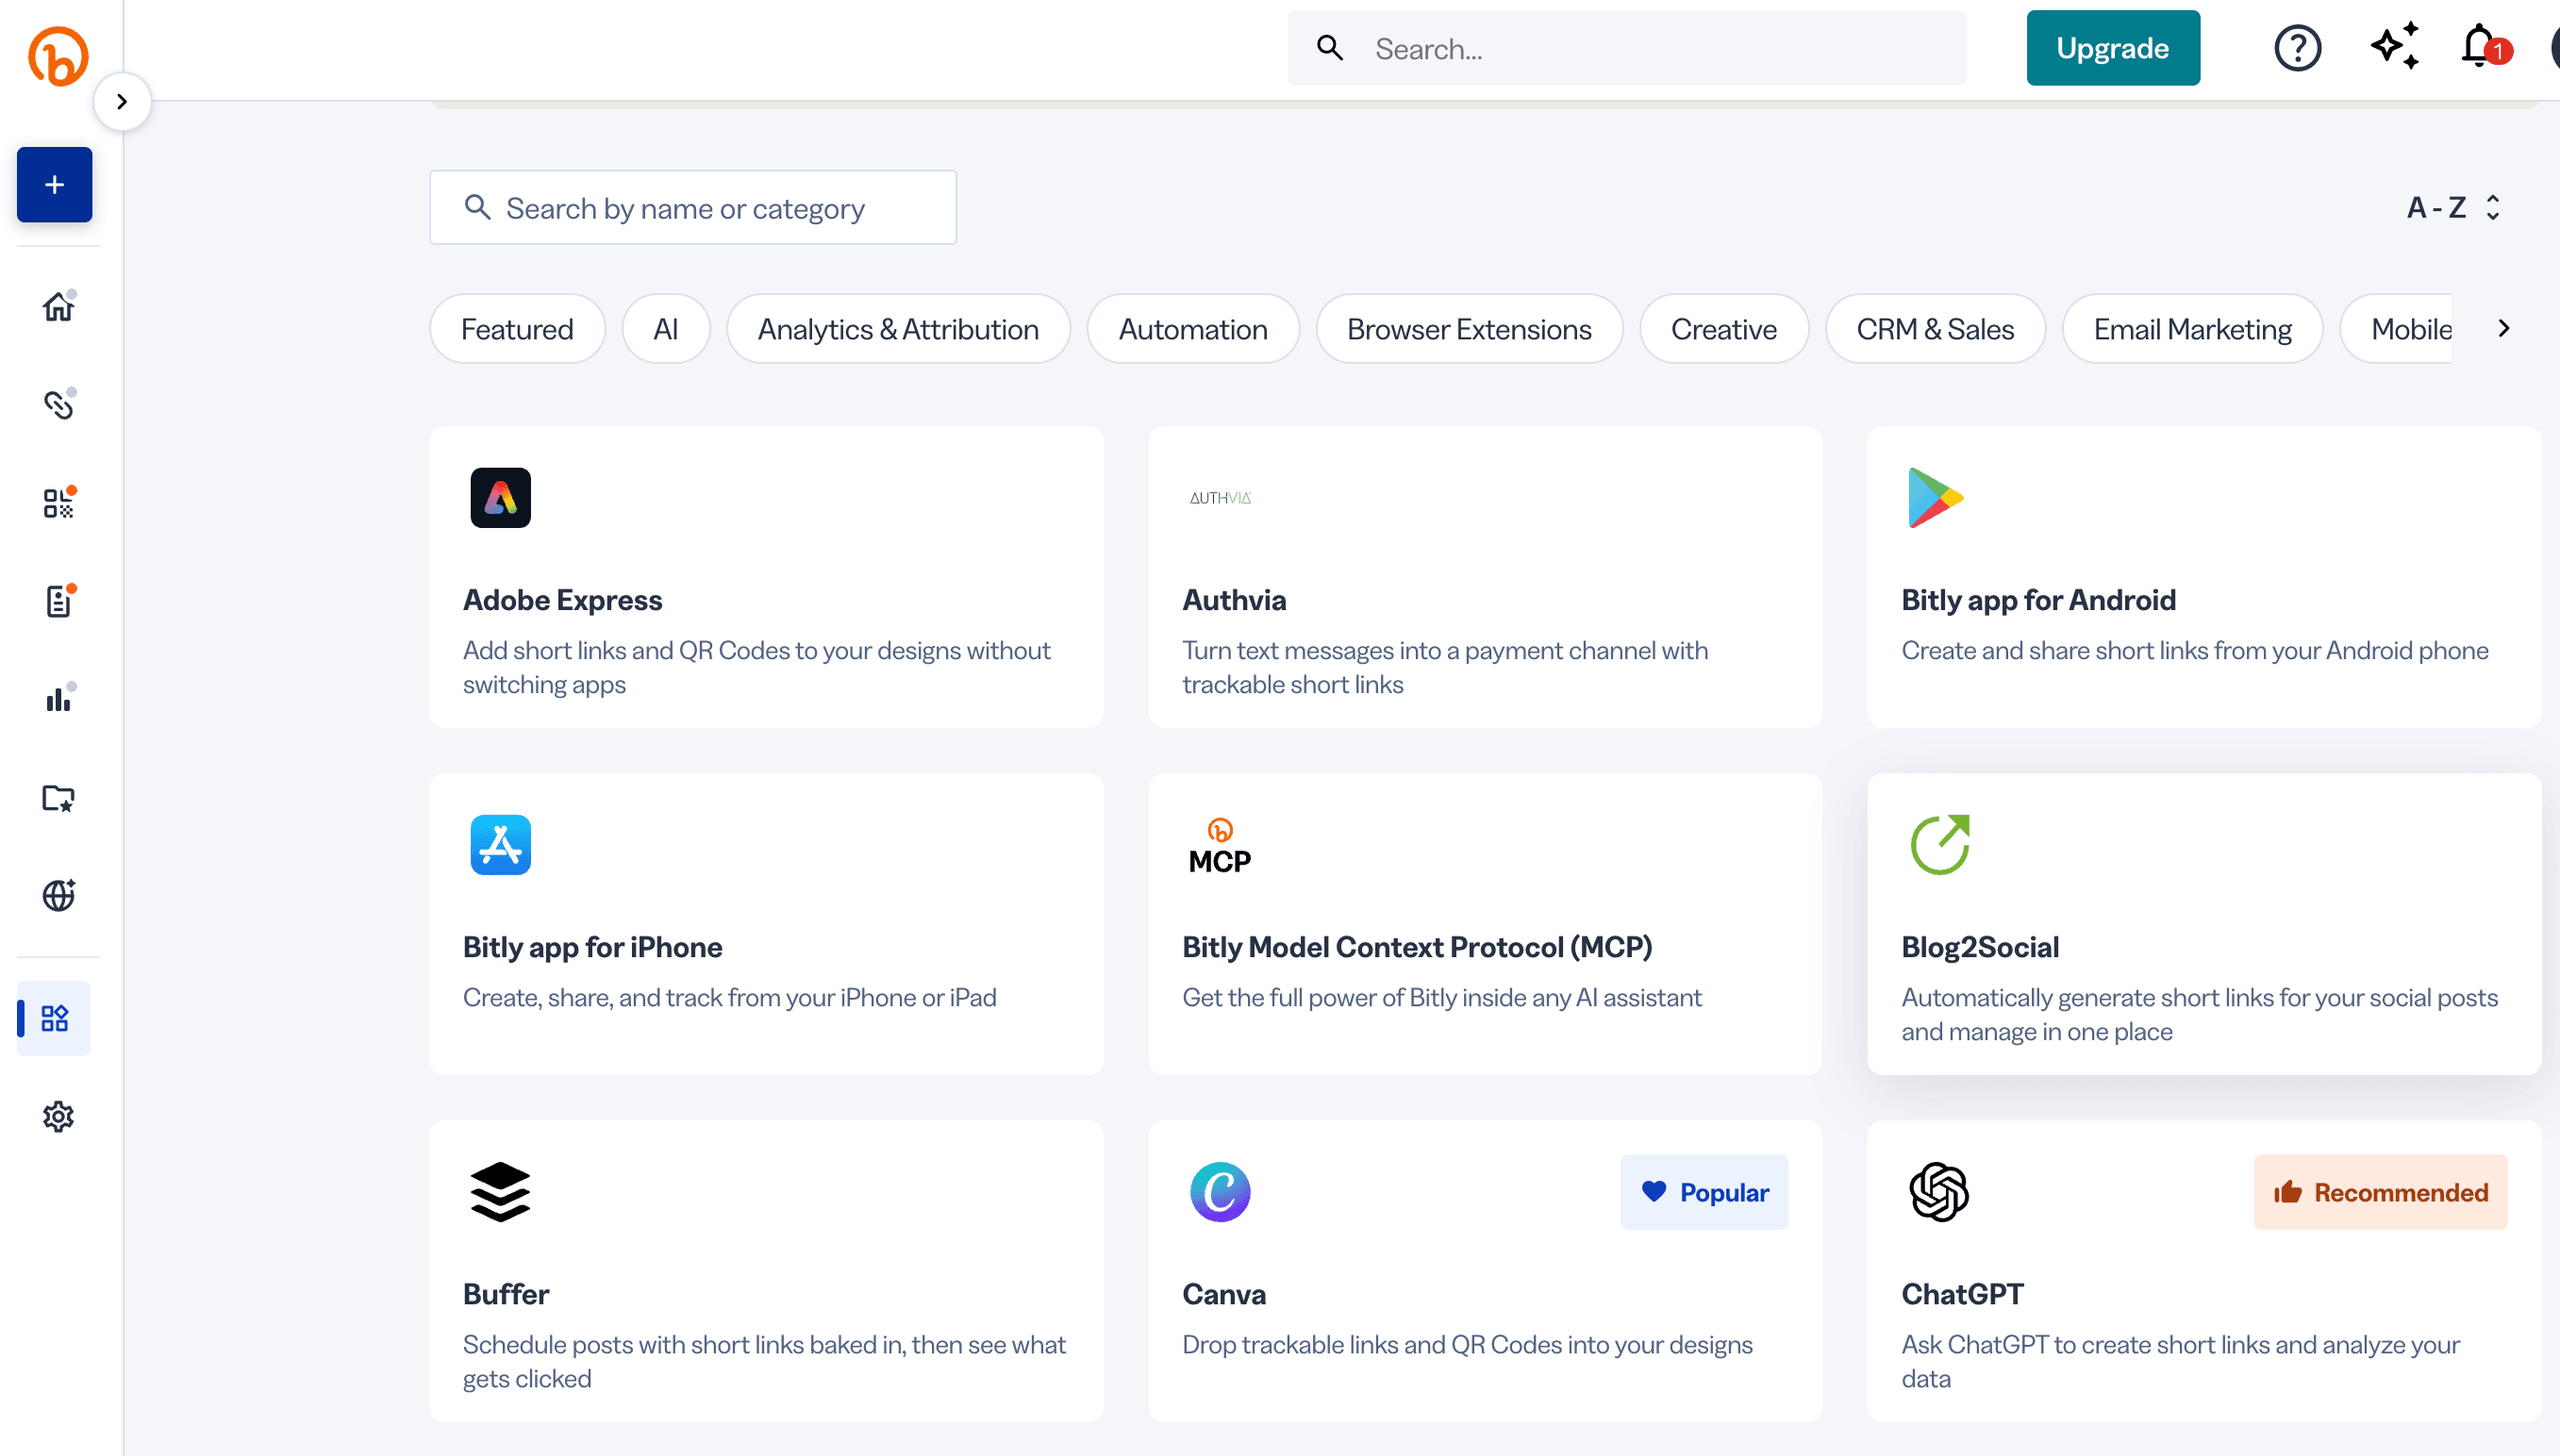The width and height of the screenshot is (2560, 1456).
Task: Open Bitly app for Android title
Action: pyautogui.click(x=2038, y=599)
